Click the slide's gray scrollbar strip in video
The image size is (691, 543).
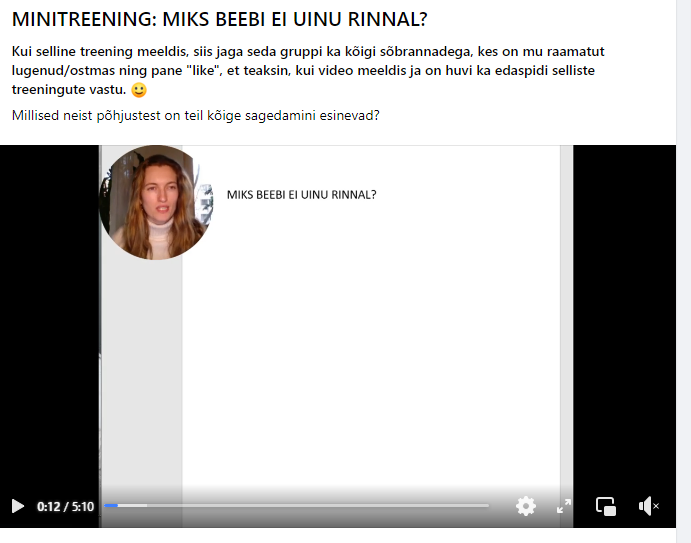coord(567,315)
